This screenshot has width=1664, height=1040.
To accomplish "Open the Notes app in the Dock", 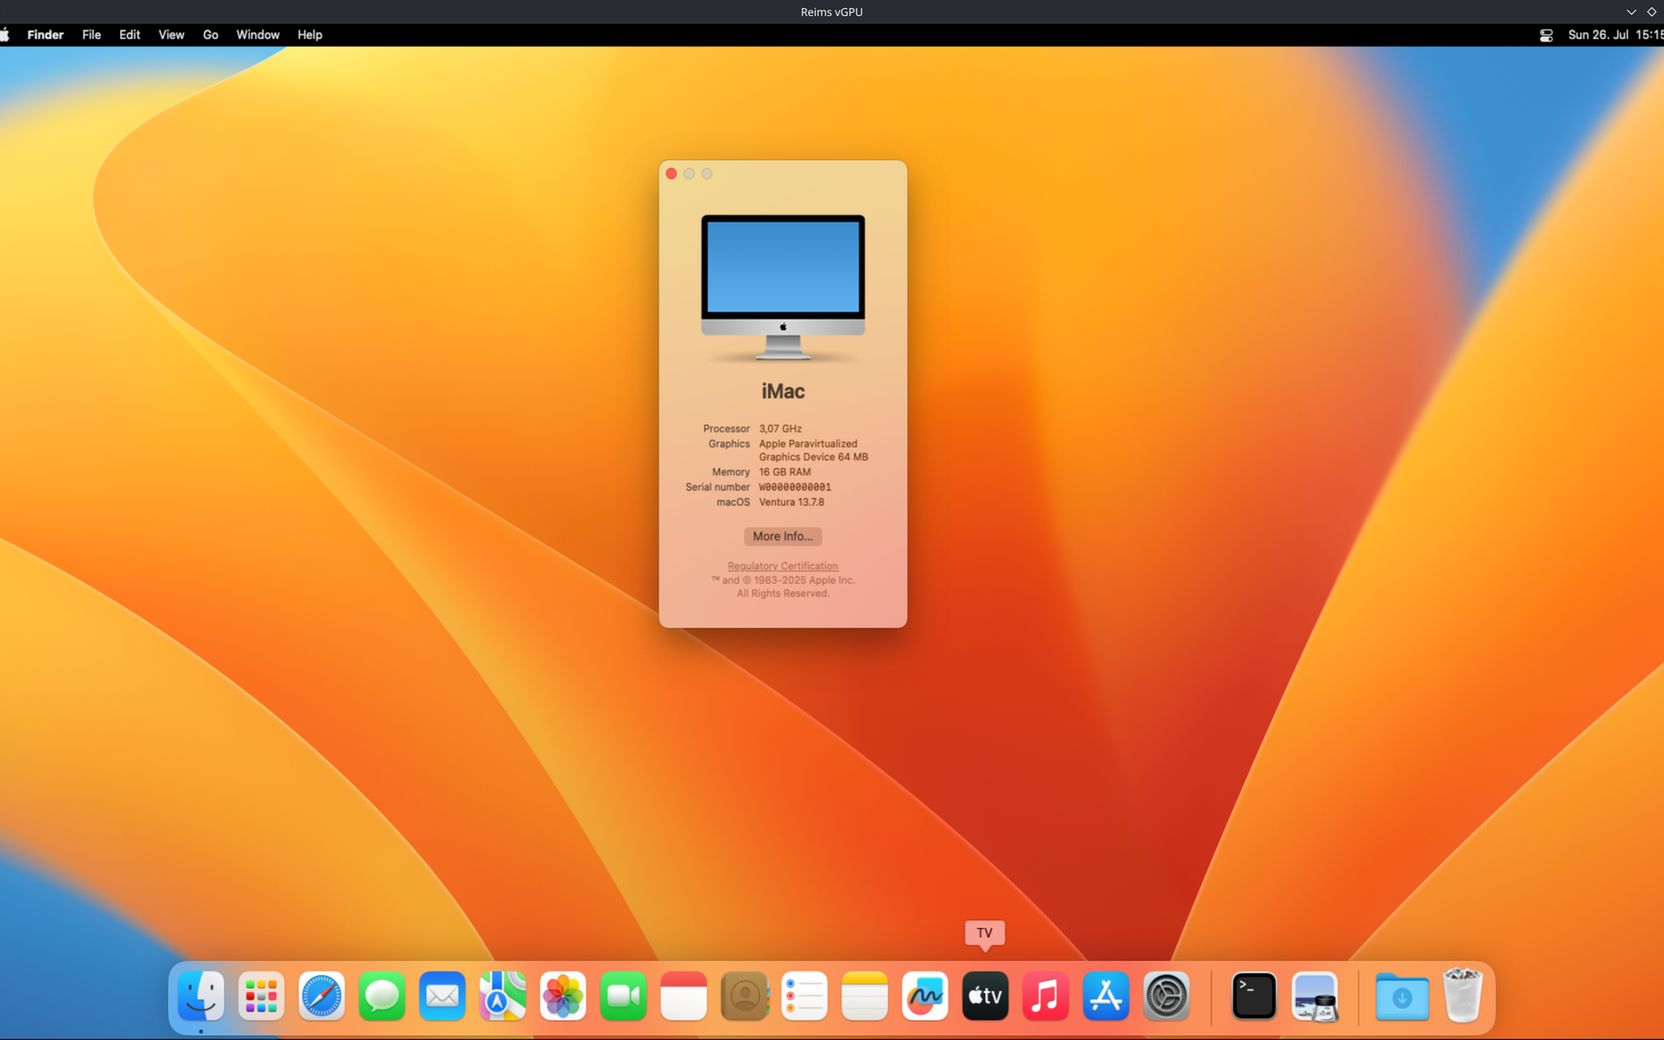I will 865,996.
